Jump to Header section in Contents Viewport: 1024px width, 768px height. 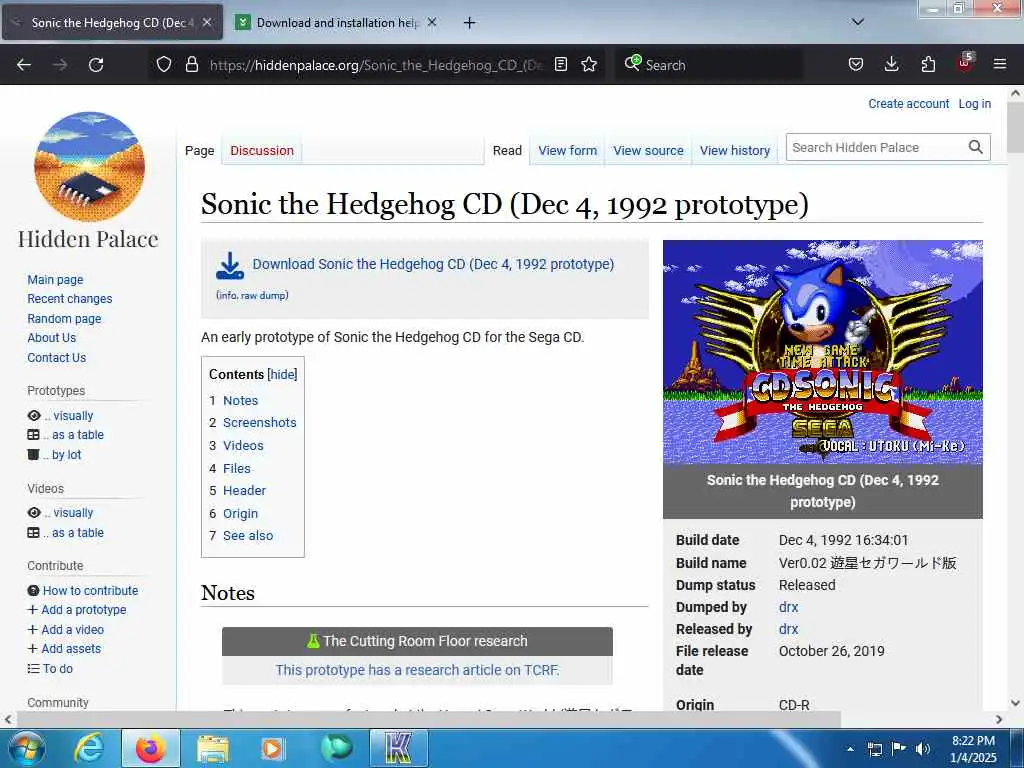click(244, 490)
